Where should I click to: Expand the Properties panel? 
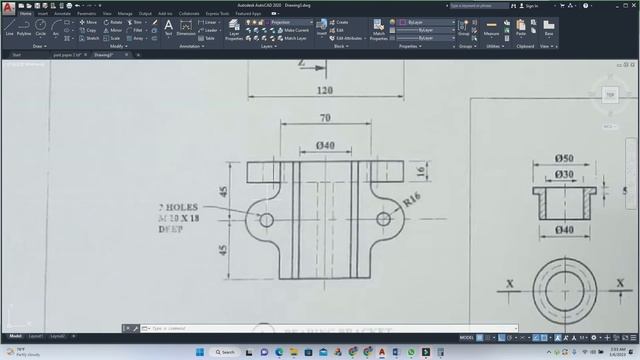click(x=410, y=47)
